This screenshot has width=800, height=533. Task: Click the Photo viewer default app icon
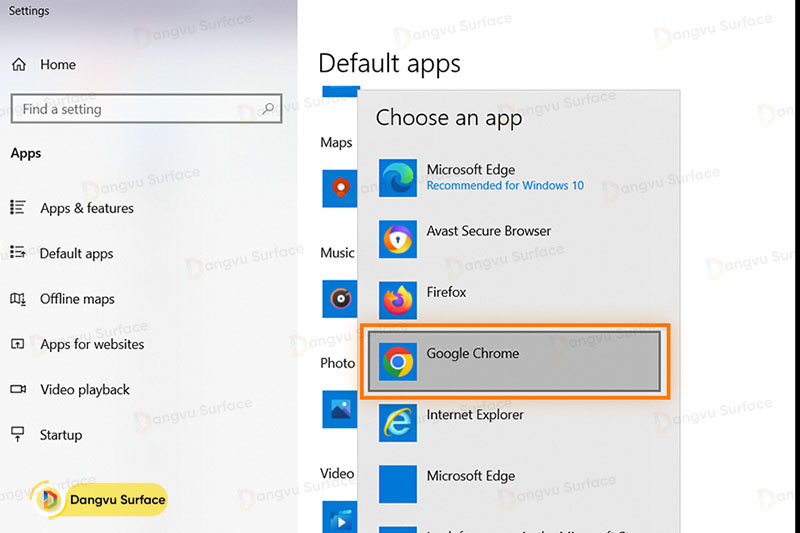tap(340, 408)
